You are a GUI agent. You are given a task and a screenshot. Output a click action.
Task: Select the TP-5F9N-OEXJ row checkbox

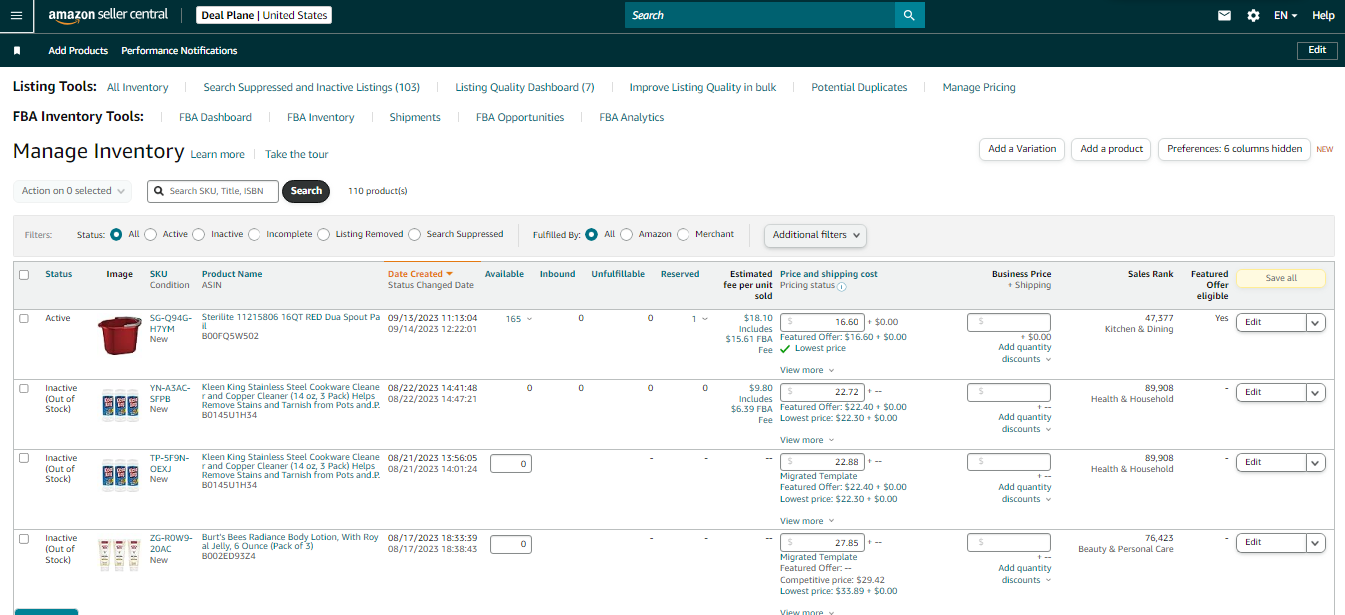pyautogui.click(x=24, y=458)
